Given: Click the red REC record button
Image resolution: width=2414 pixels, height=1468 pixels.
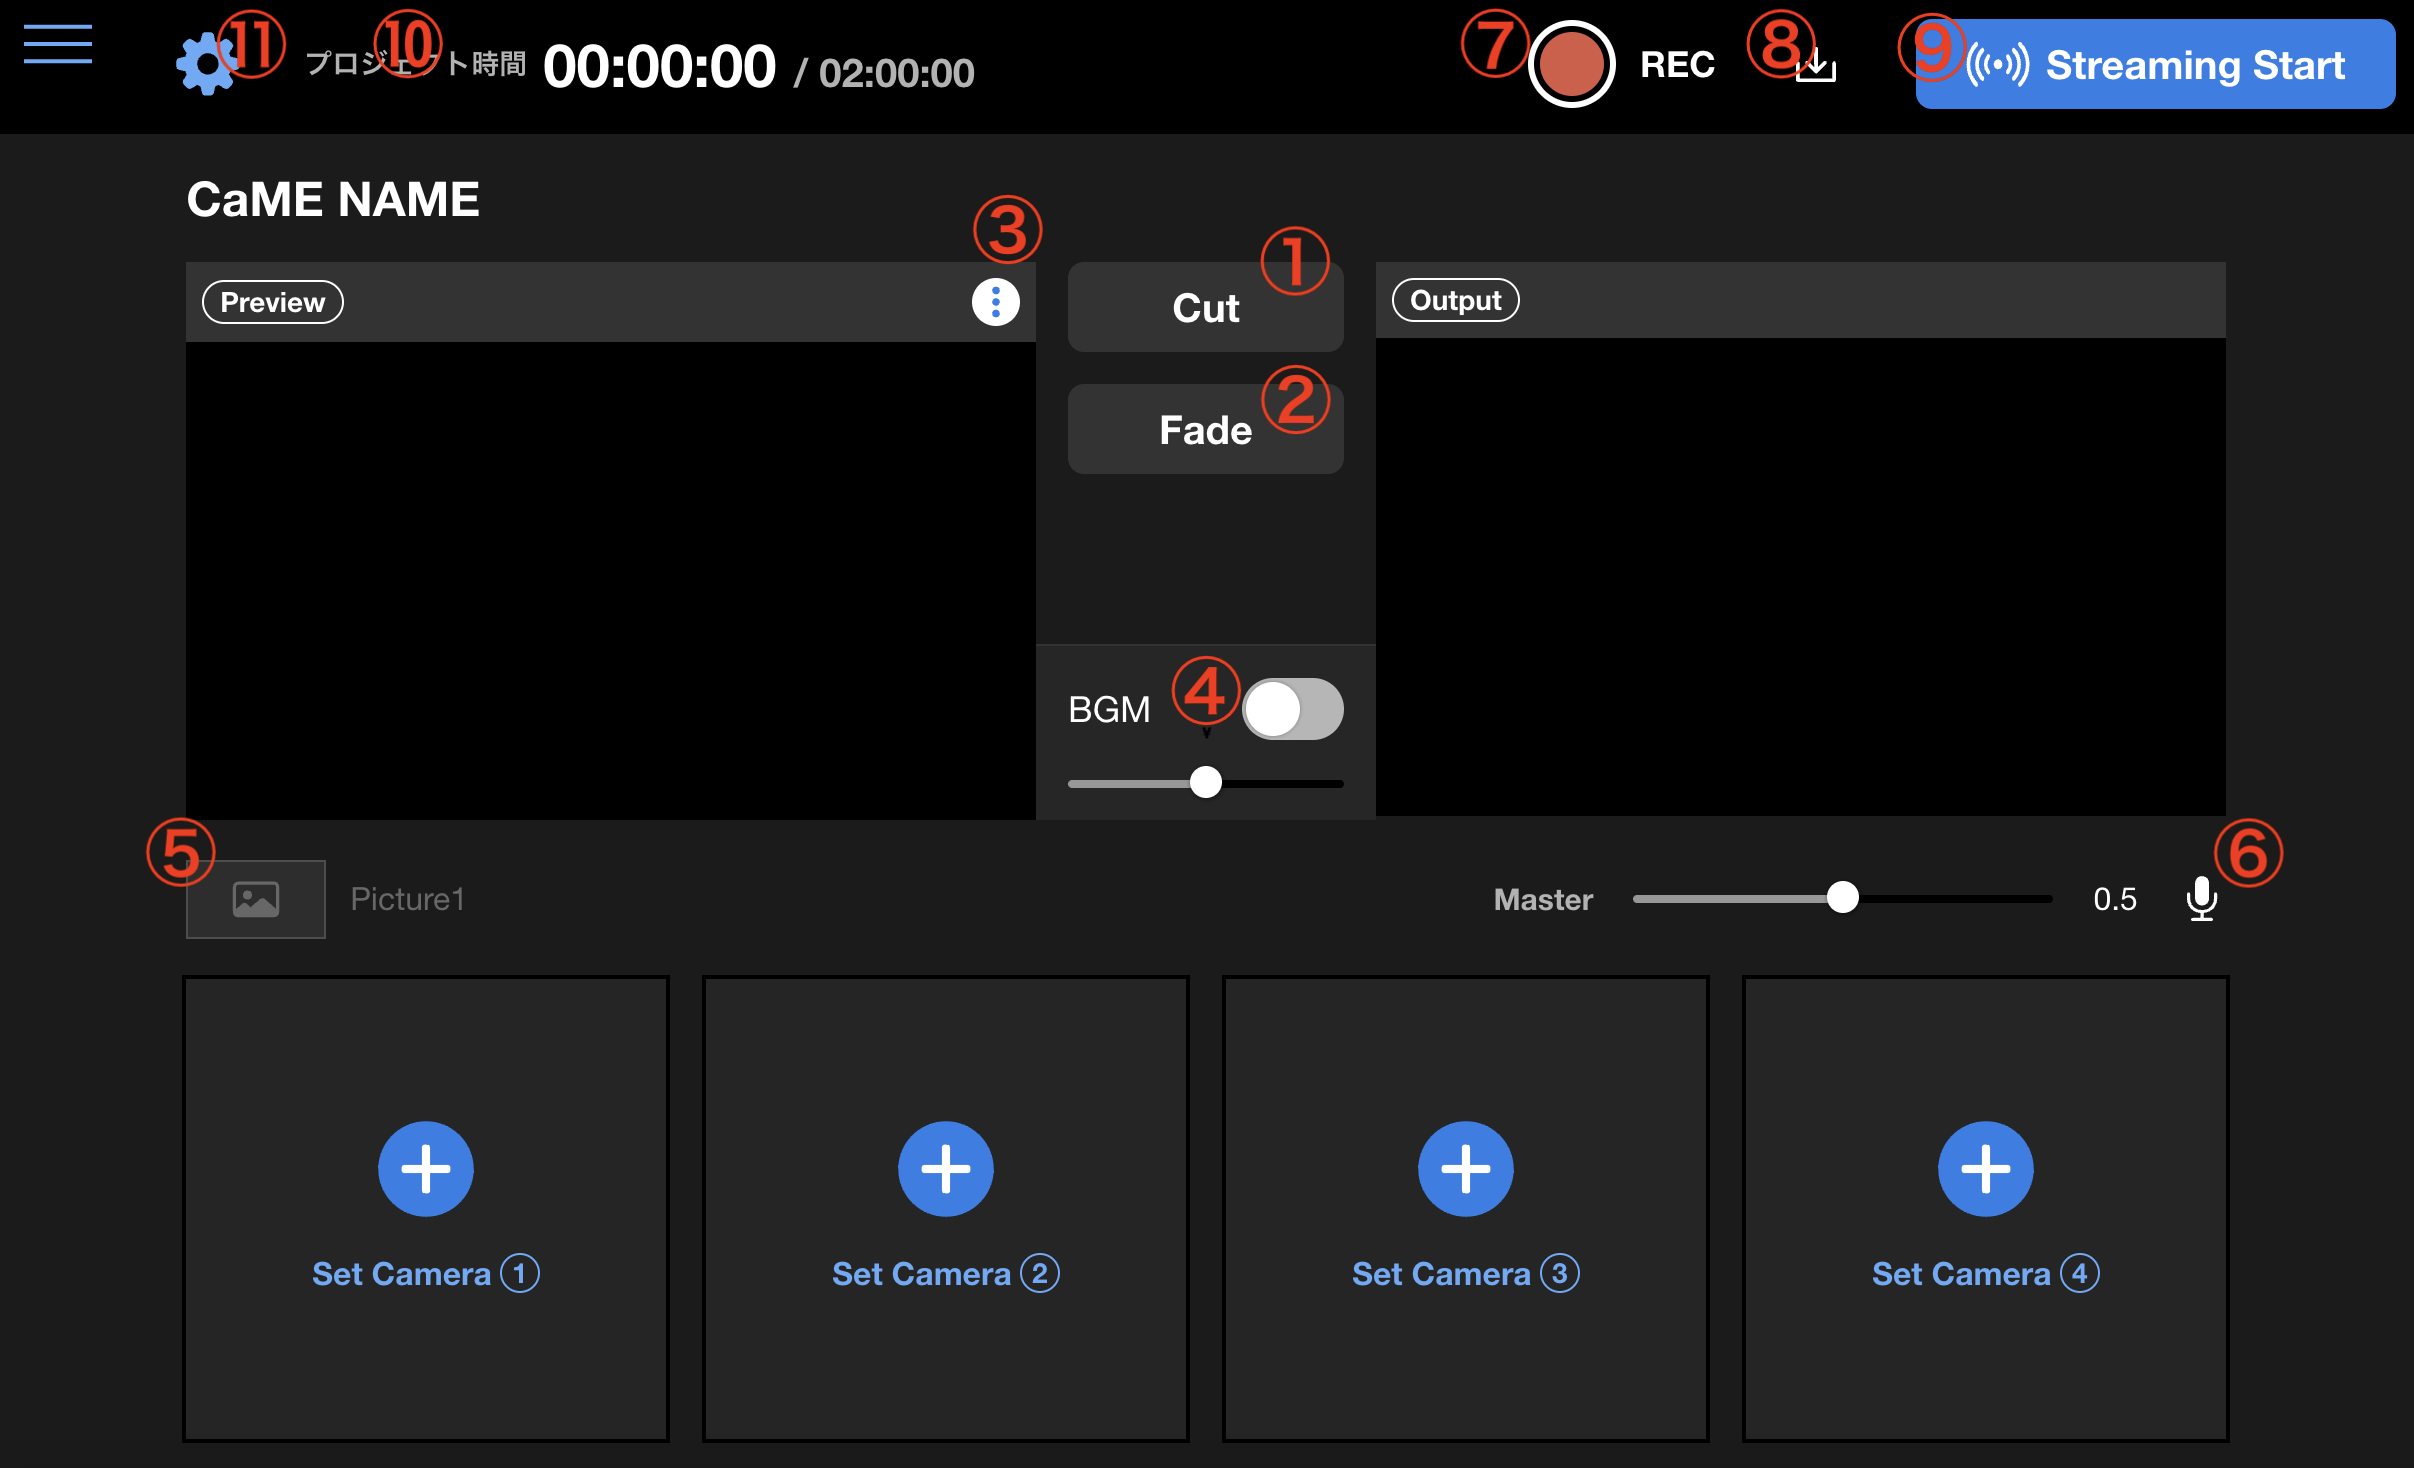Looking at the screenshot, I should [1571, 64].
